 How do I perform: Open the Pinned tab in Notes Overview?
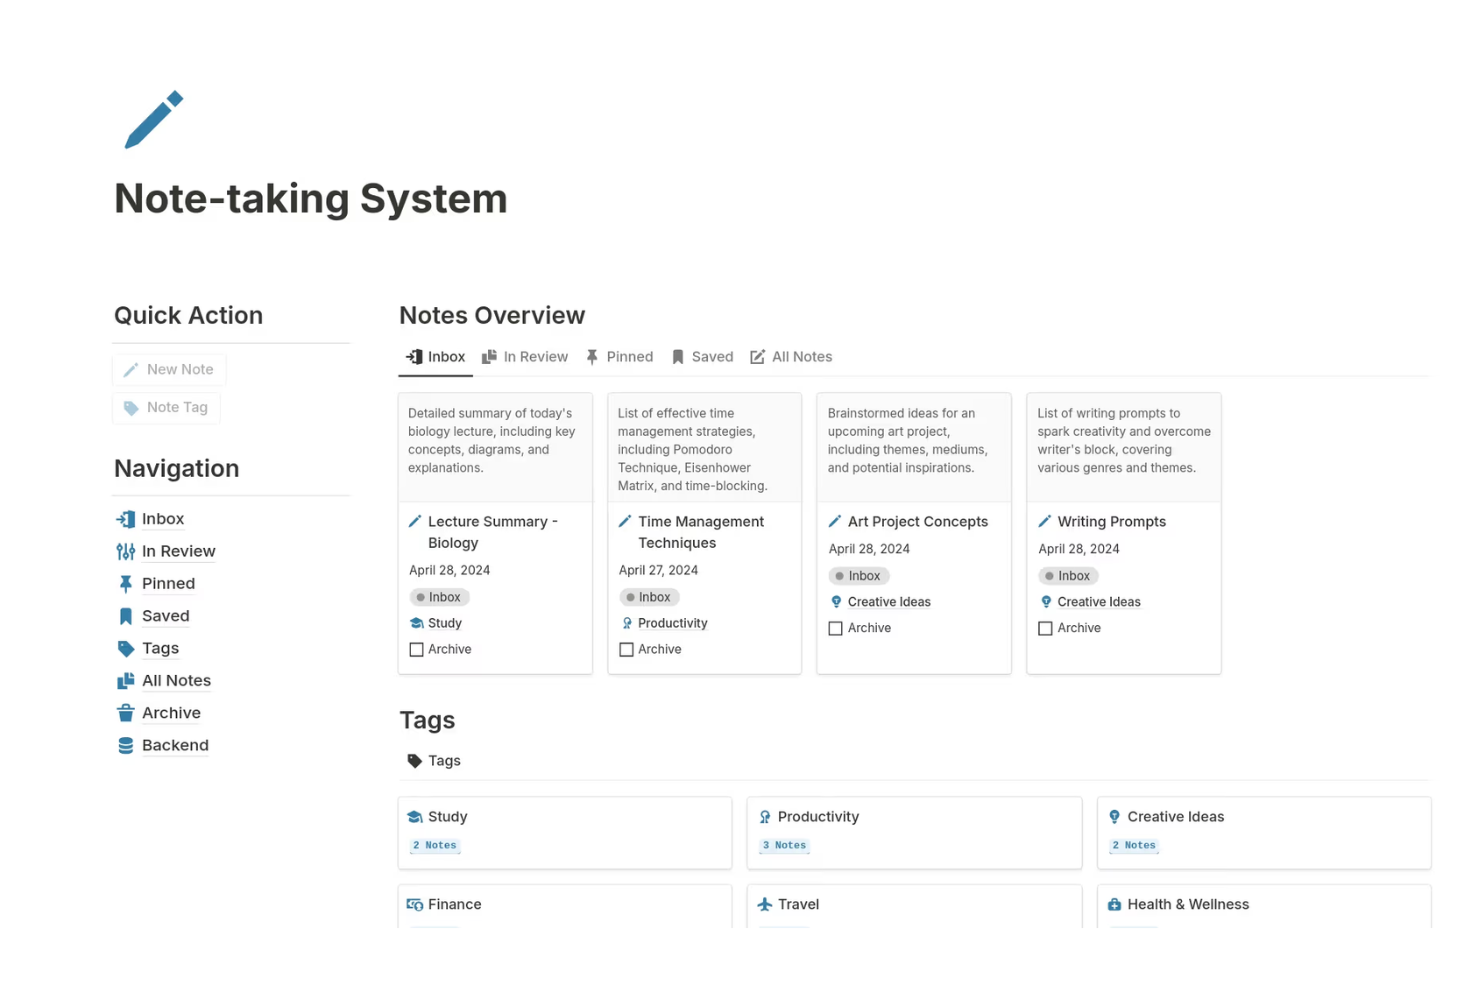coord(620,357)
